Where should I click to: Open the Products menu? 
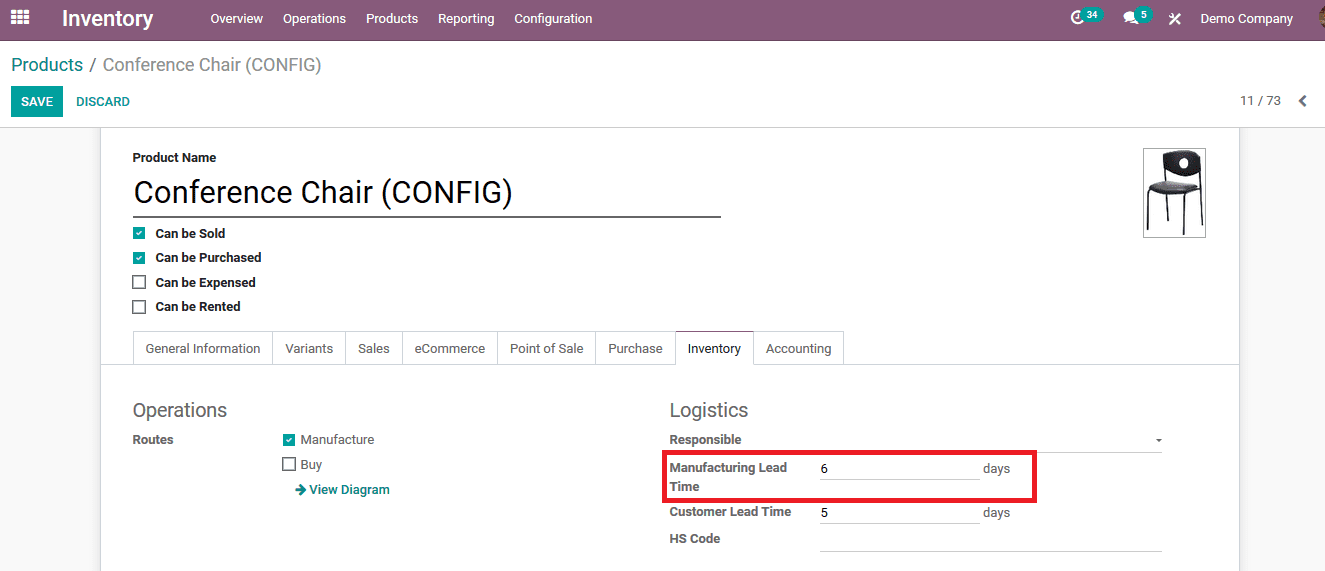click(x=392, y=19)
